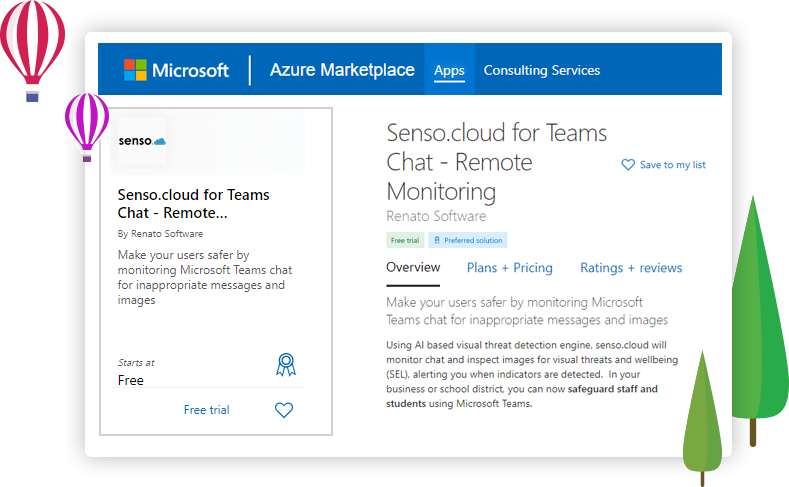This screenshot has height=487, width=789.
Task: Click the heart icon beside Save to my list
Action: [x=628, y=165]
